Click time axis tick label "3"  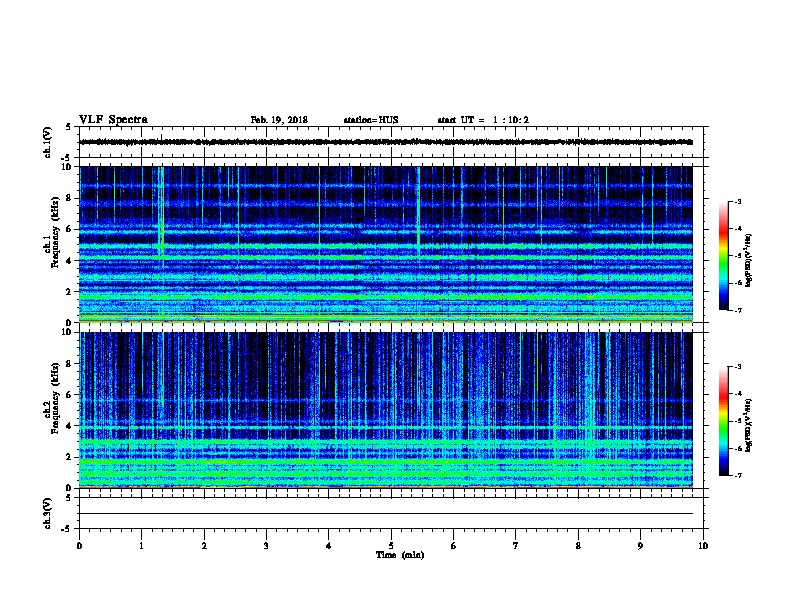click(266, 545)
